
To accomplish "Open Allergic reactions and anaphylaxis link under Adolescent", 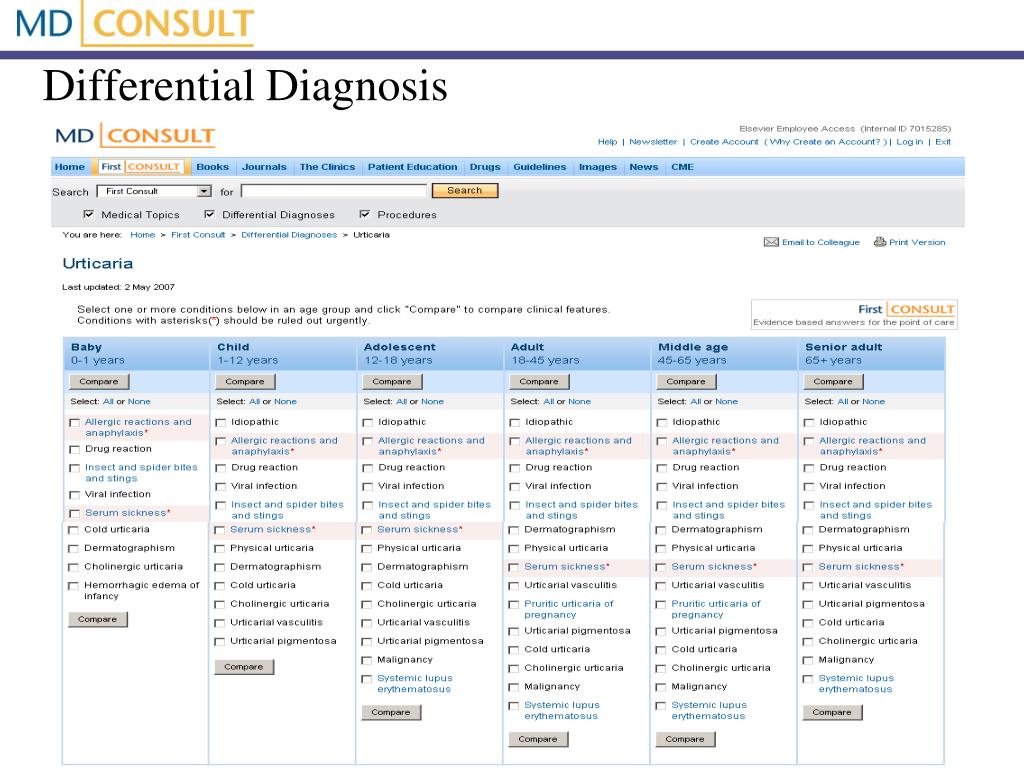I will [432, 446].
